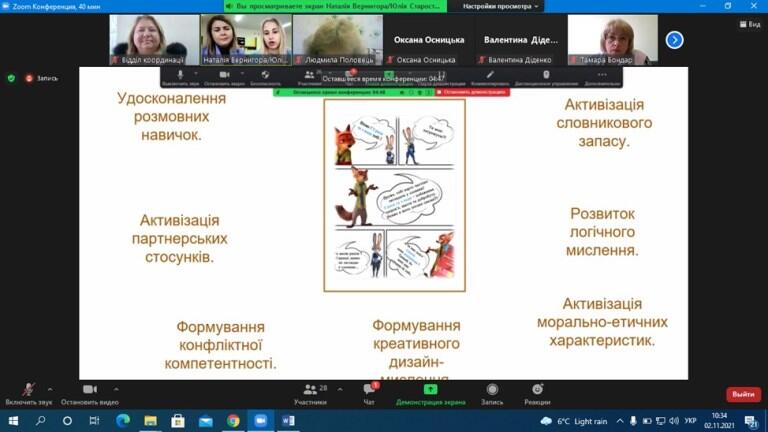This screenshot has height=432, width=768.
Task: Open the Чат chat panel
Action: coord(369,394)
